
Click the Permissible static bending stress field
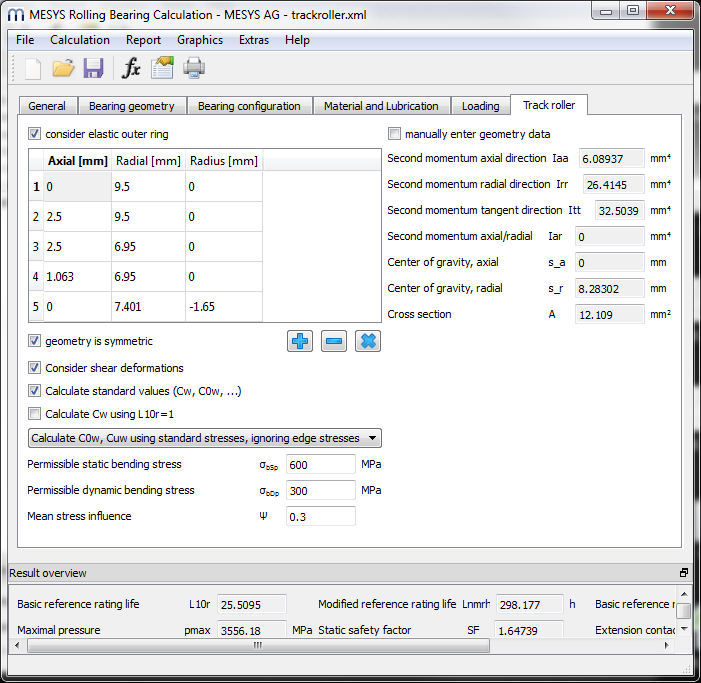coord(320,464)
